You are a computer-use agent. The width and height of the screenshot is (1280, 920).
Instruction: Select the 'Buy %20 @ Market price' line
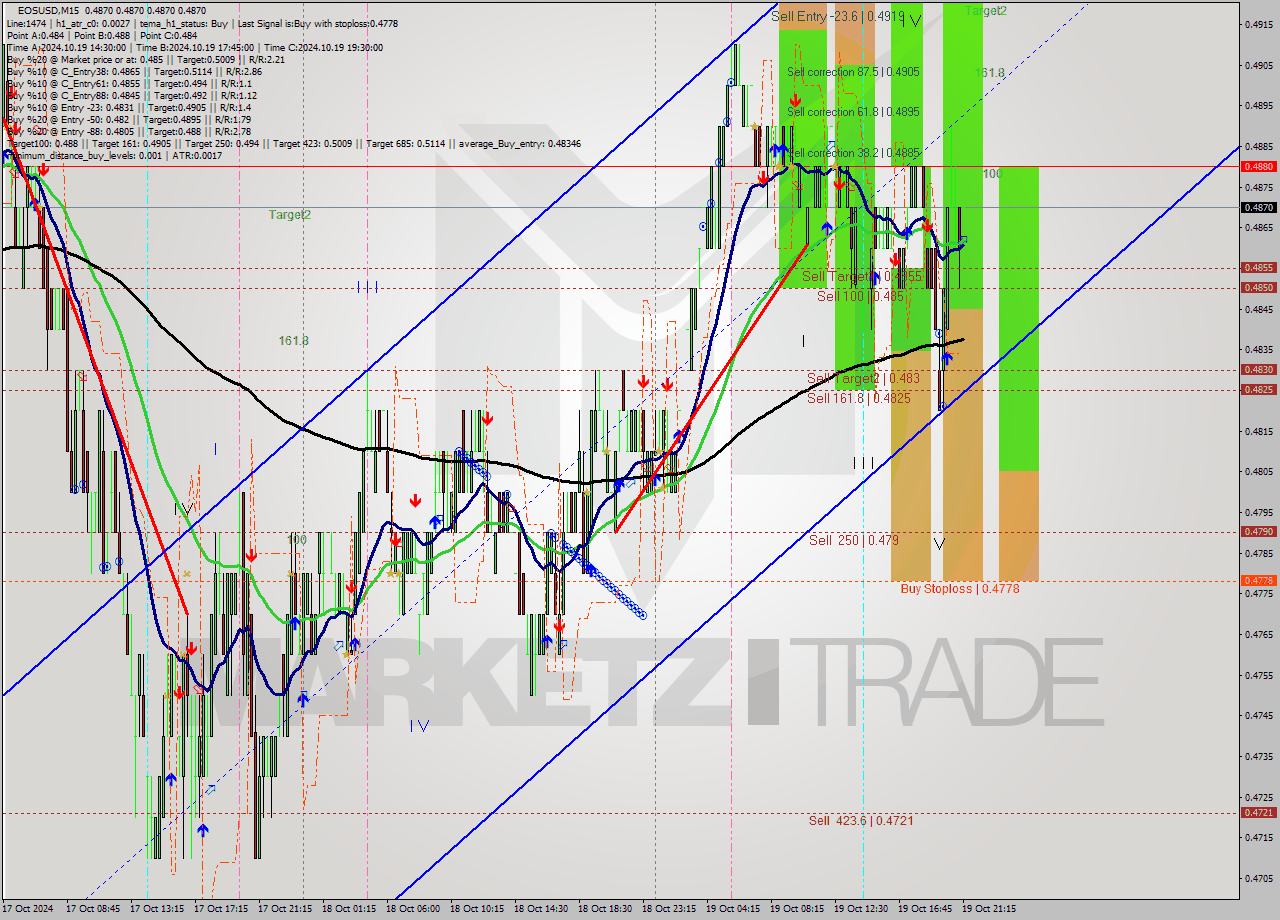145,59
